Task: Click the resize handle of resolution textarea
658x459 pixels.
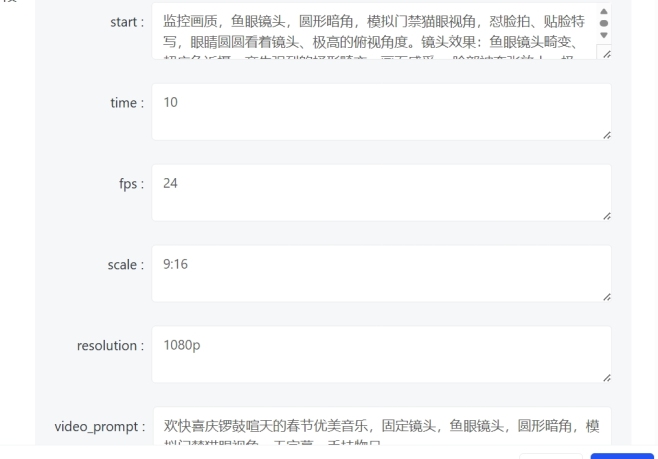Action: [x=606, y=377]
